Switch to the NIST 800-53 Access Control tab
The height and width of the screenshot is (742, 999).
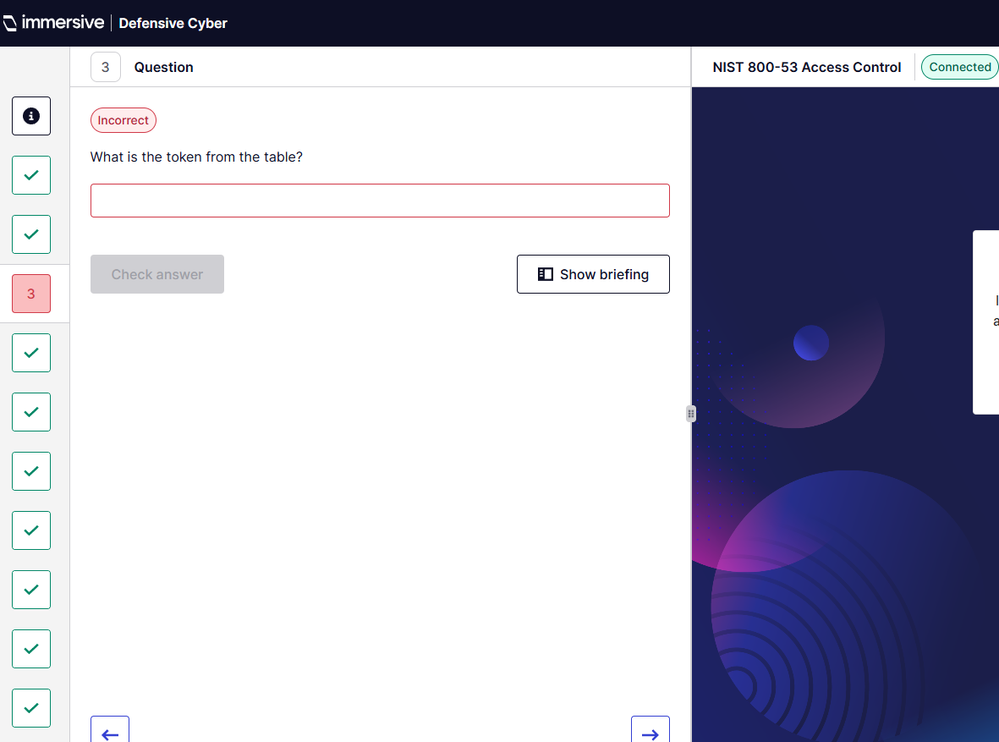[x=806, y=67]
